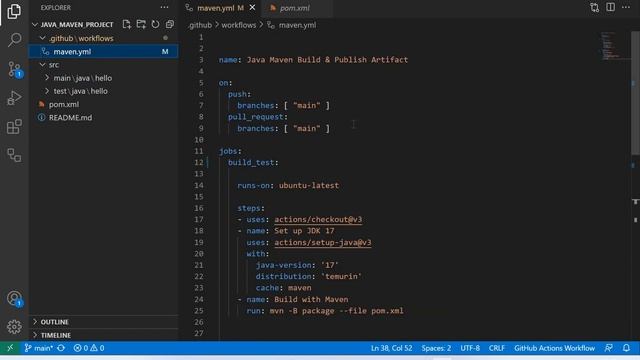The width and height of the screenshot is (640, 360).
Task: Click .github breadcrumb segment
Action: coord(200,25)
